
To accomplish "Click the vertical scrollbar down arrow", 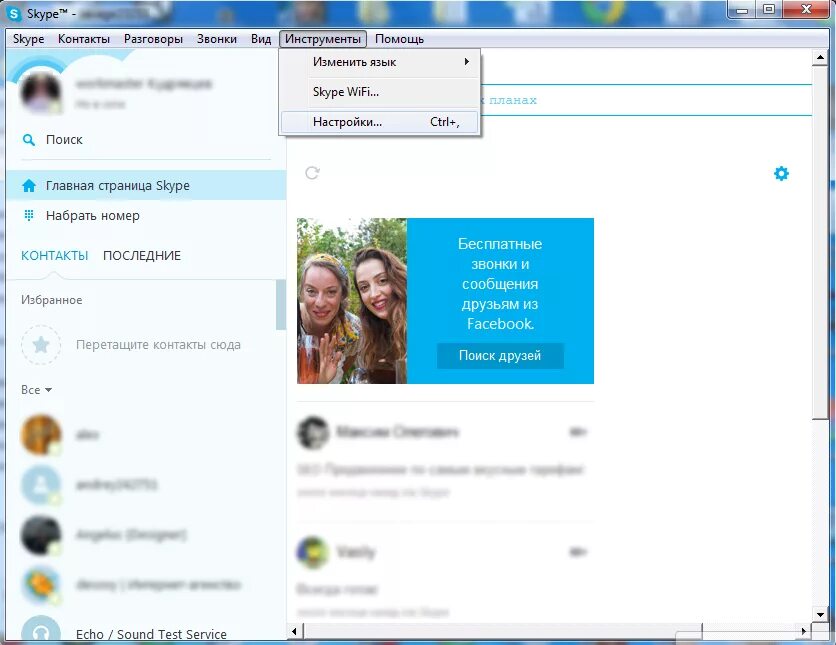I will coord(820,614).
